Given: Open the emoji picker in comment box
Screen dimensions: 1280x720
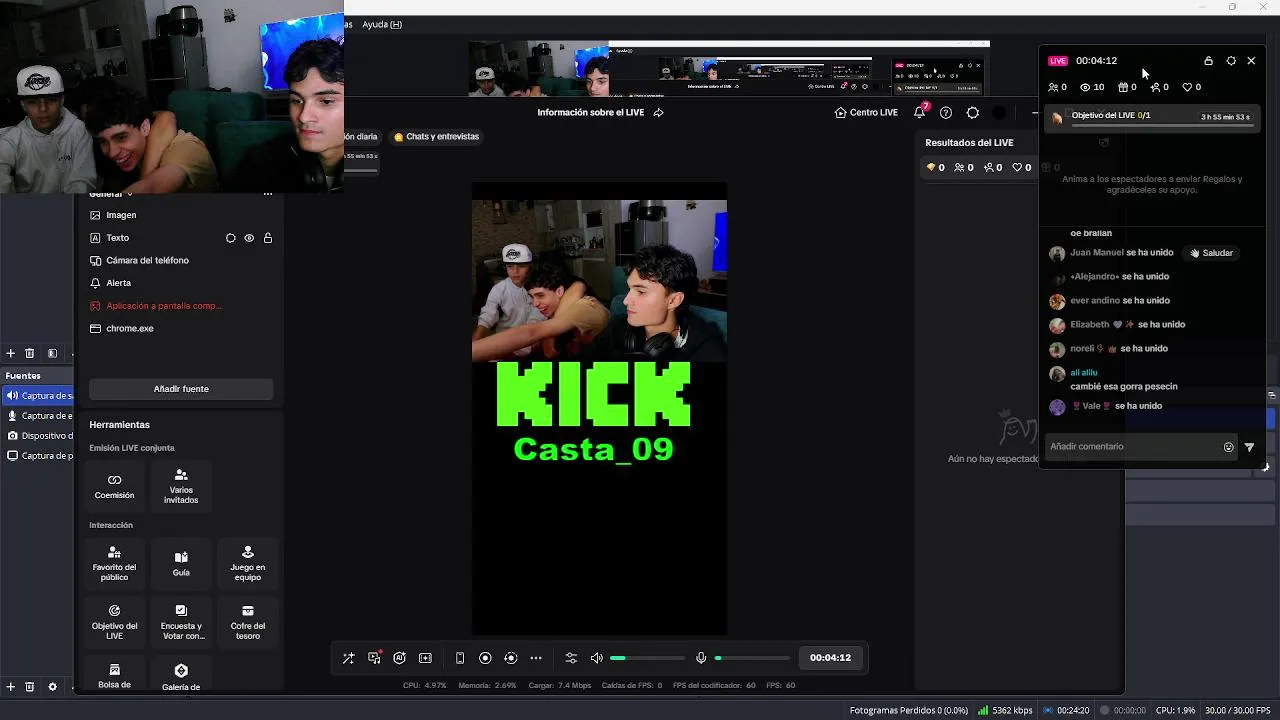Looking at the screenshot, I should [1229, 447].
